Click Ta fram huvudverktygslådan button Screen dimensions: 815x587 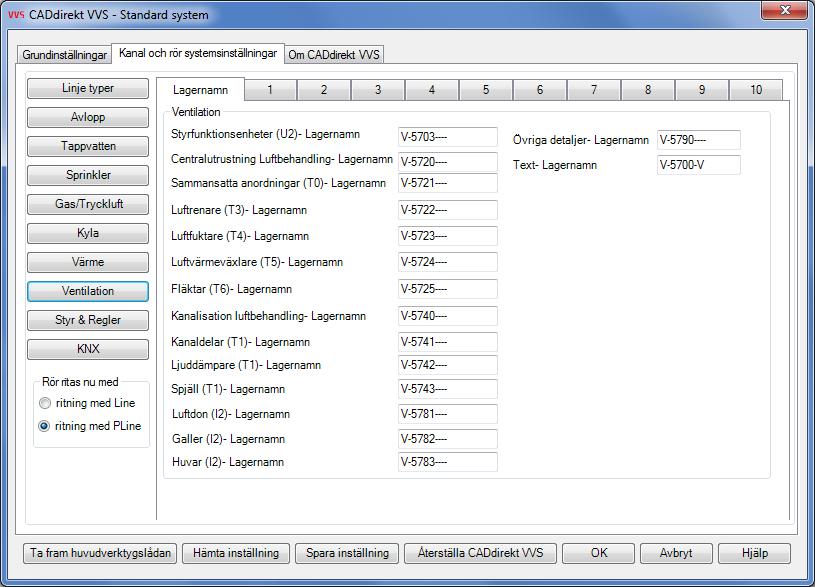coord(100,553)
